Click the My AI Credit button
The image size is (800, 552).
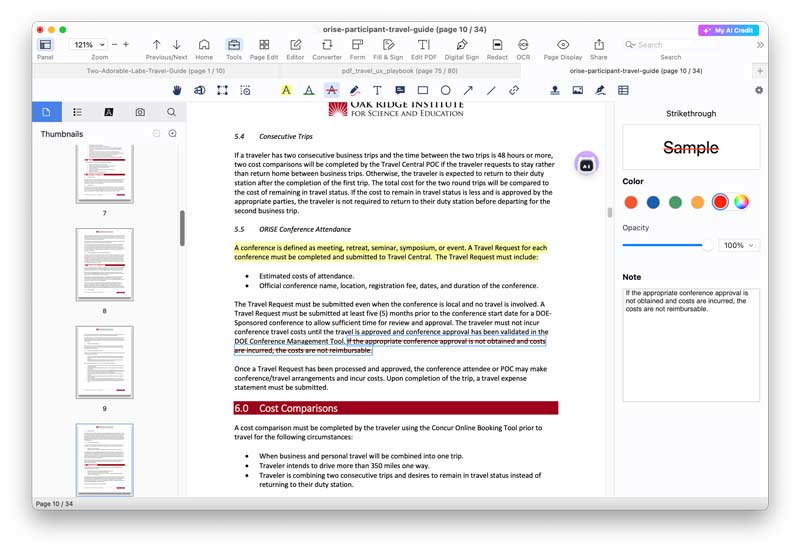pyautogui.click(x=728, y=30)
